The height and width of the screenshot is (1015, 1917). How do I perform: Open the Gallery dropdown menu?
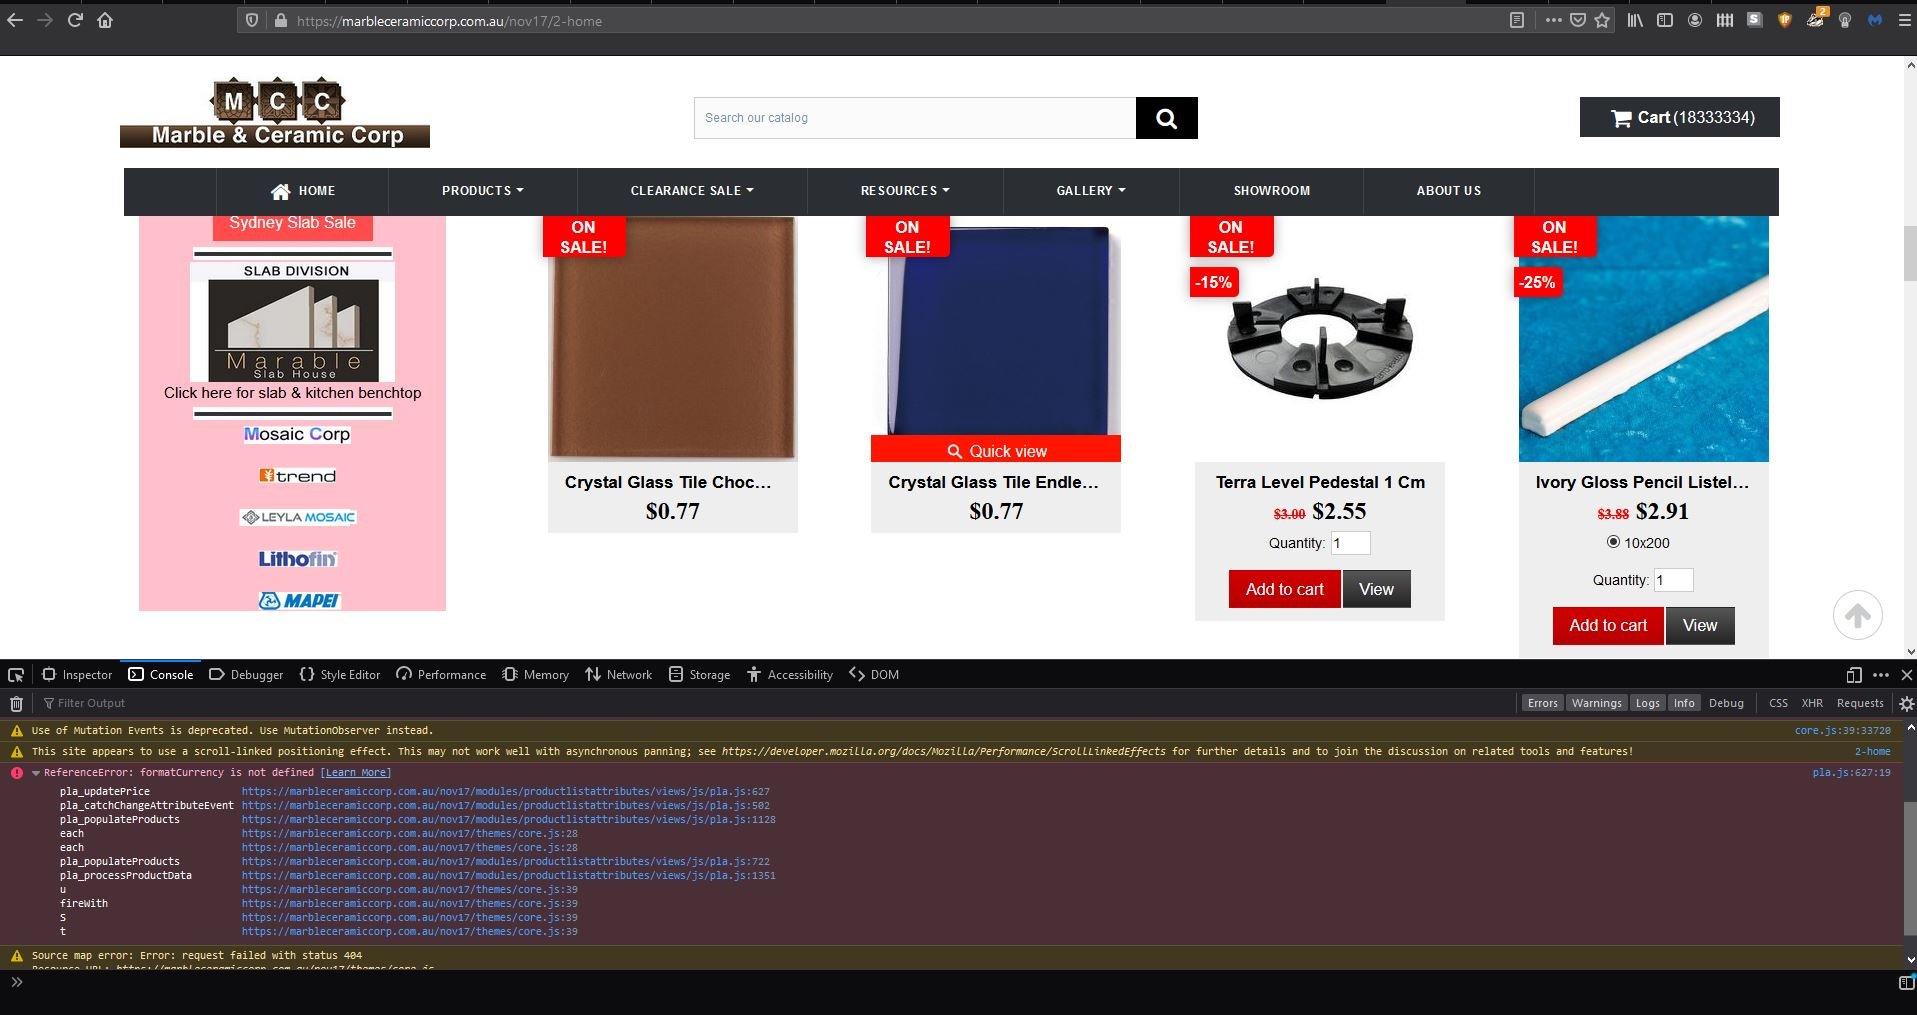(1091, 191)
